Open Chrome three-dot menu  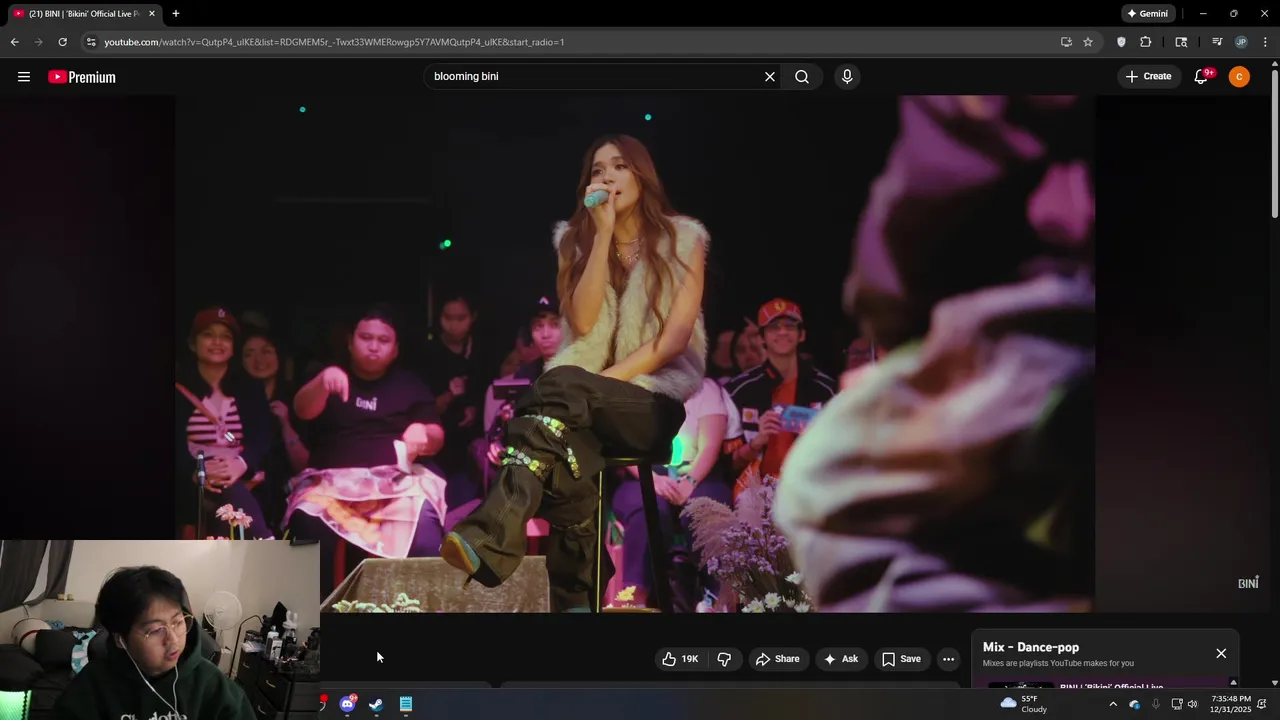[x=1265, y=42]
